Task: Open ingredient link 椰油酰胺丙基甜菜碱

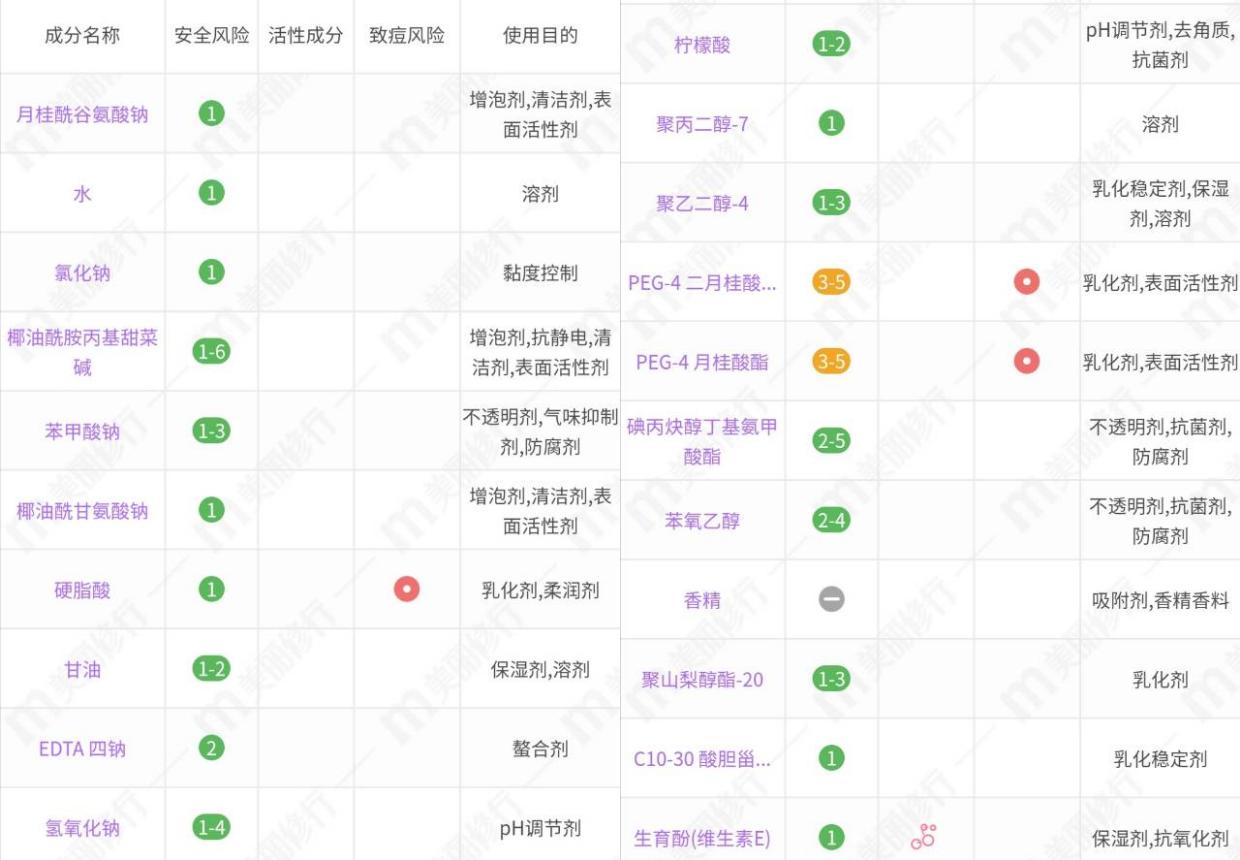Action: 82,352
